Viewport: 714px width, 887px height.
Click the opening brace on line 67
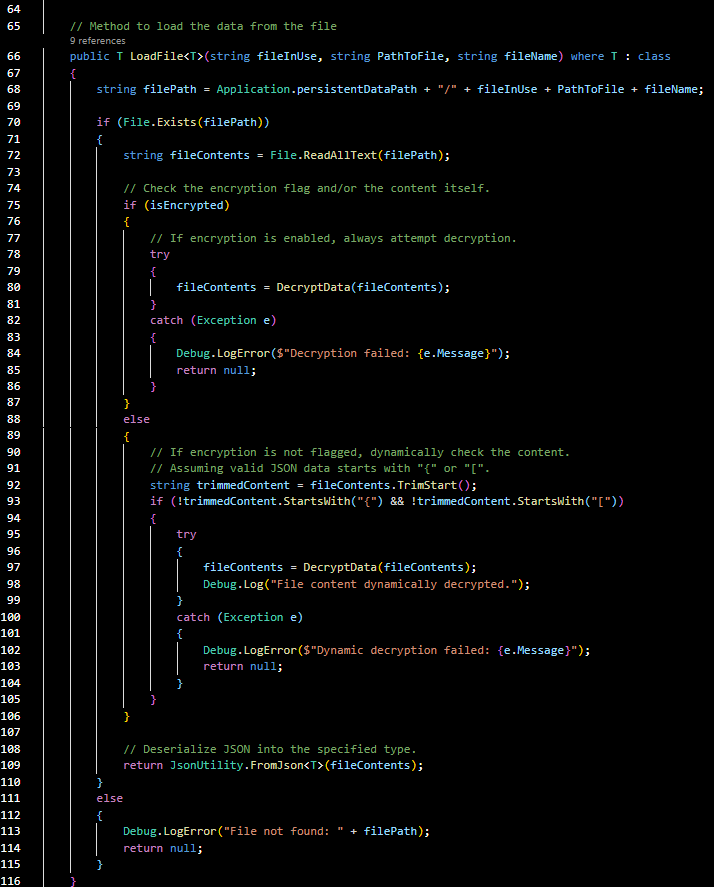(x=73, y=73)
